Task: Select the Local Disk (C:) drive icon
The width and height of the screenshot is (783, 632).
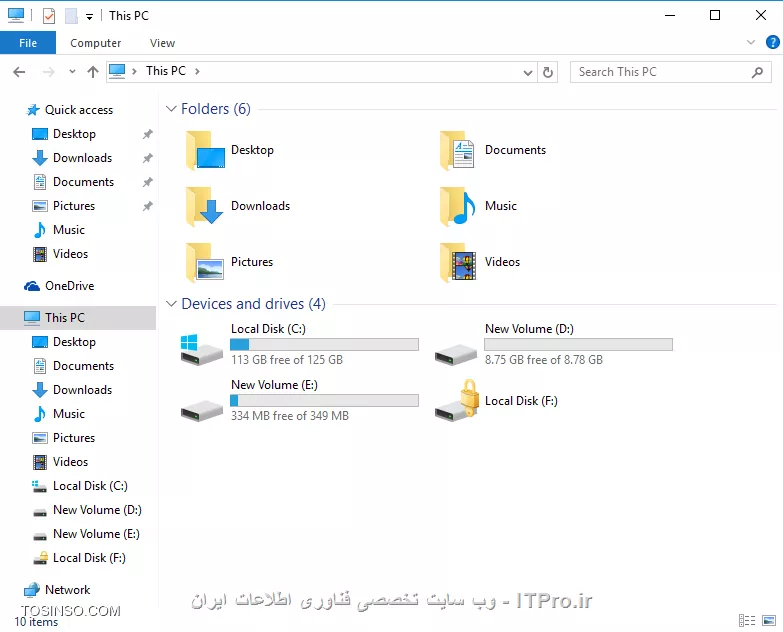Action: (x=201, y=349)
